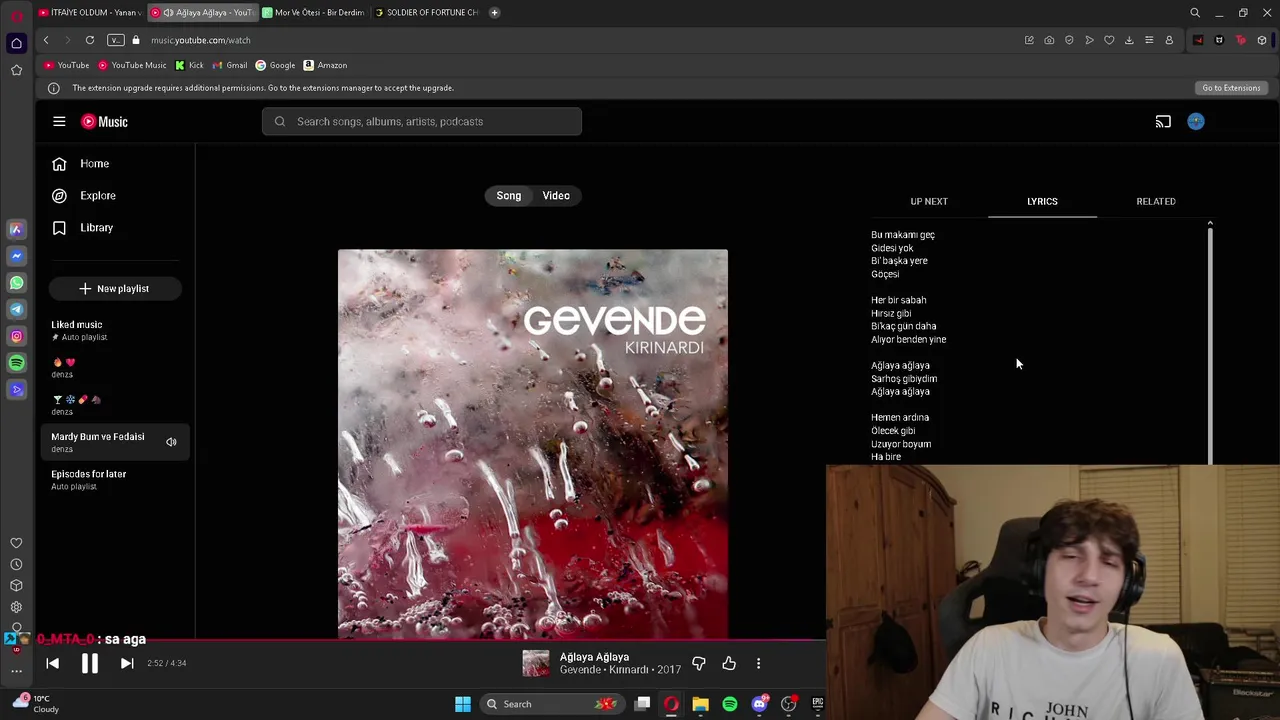Open Facebook Messenger in Opera sidebar
The height and width of the screenshot is (720, 1280).
16,256
